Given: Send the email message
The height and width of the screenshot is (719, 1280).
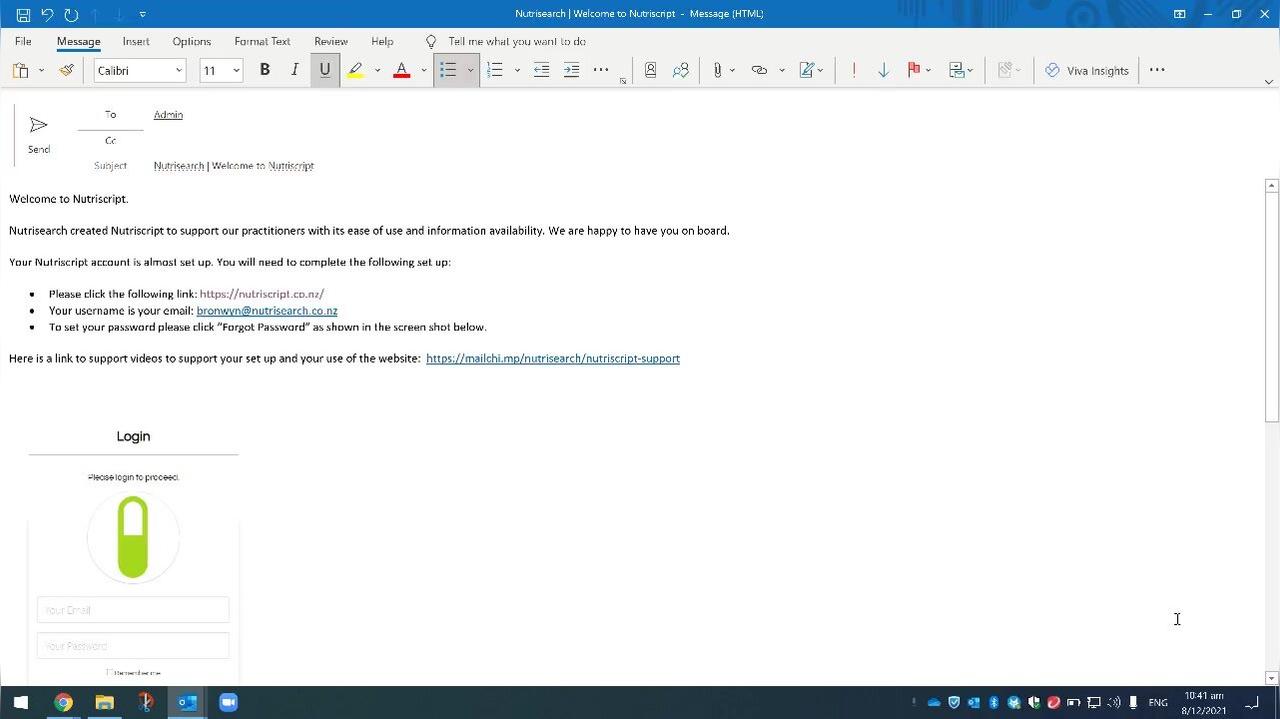Looking at the screenshot, I should pos(39,134).
